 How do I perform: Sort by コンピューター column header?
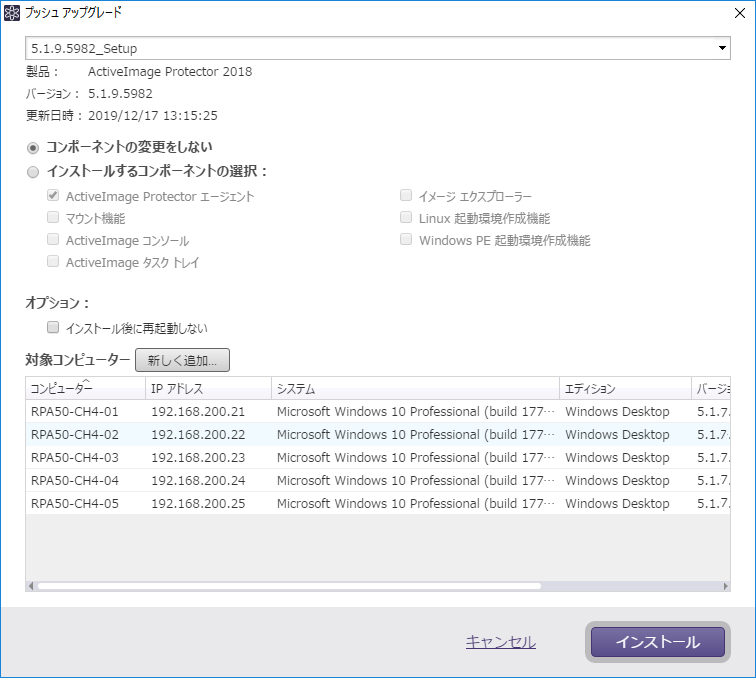tap(85, 389)
